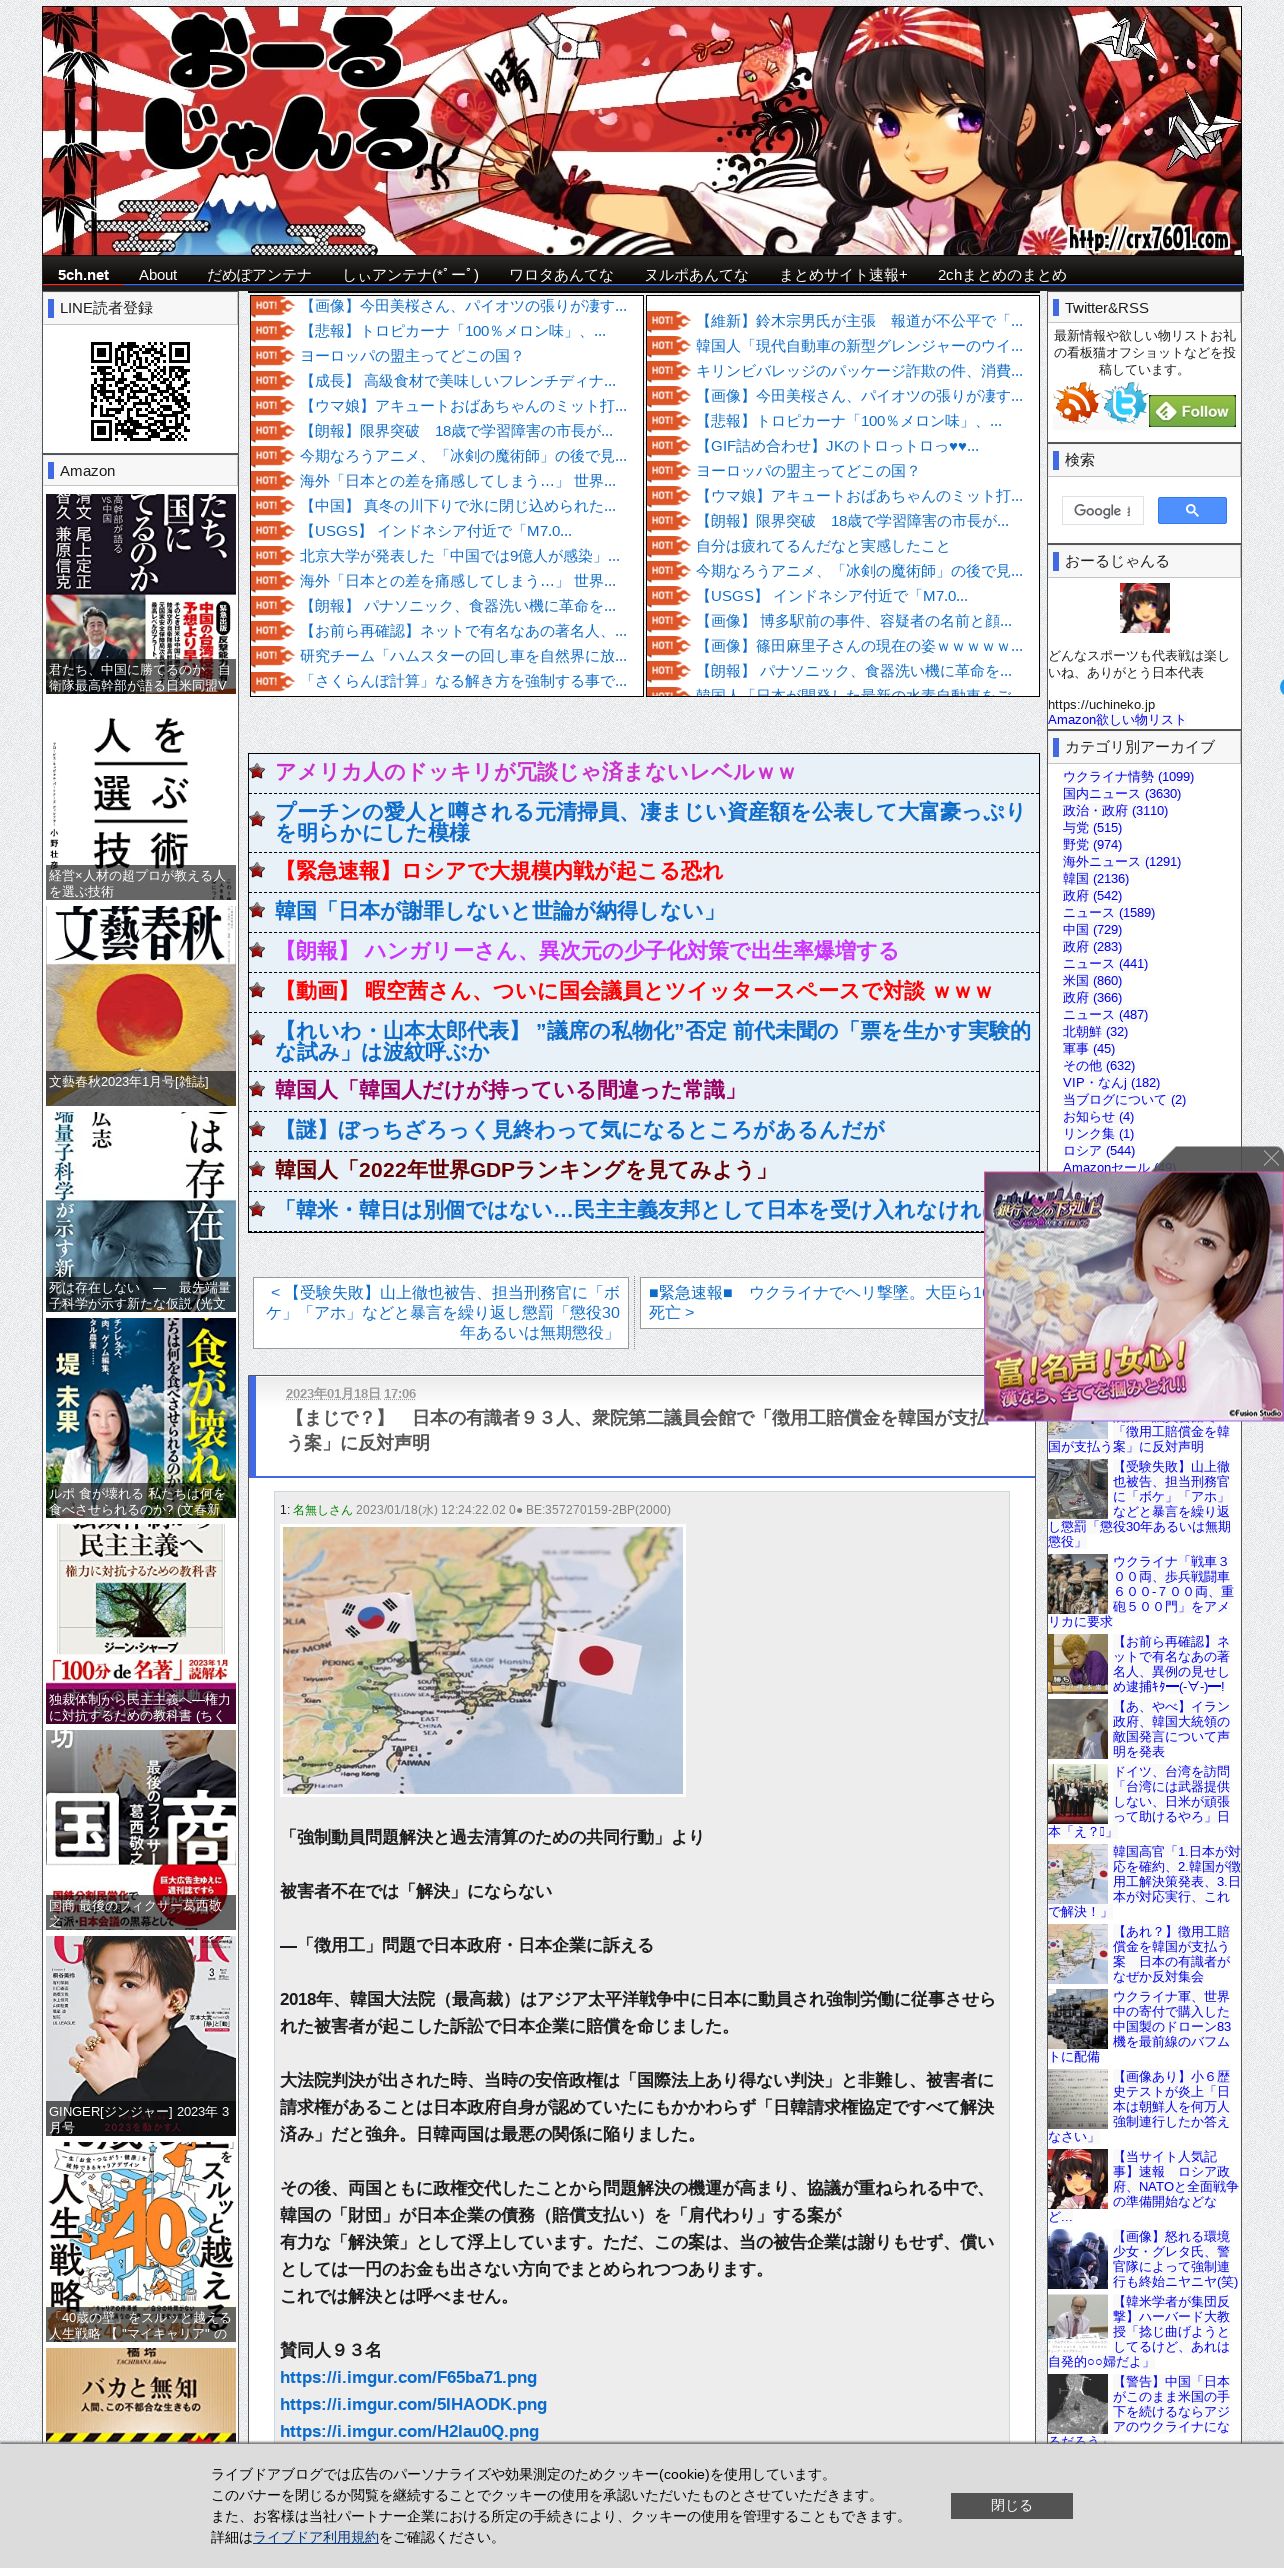Click the 閉じる cookie banner button

[x=1011, y=2505]
